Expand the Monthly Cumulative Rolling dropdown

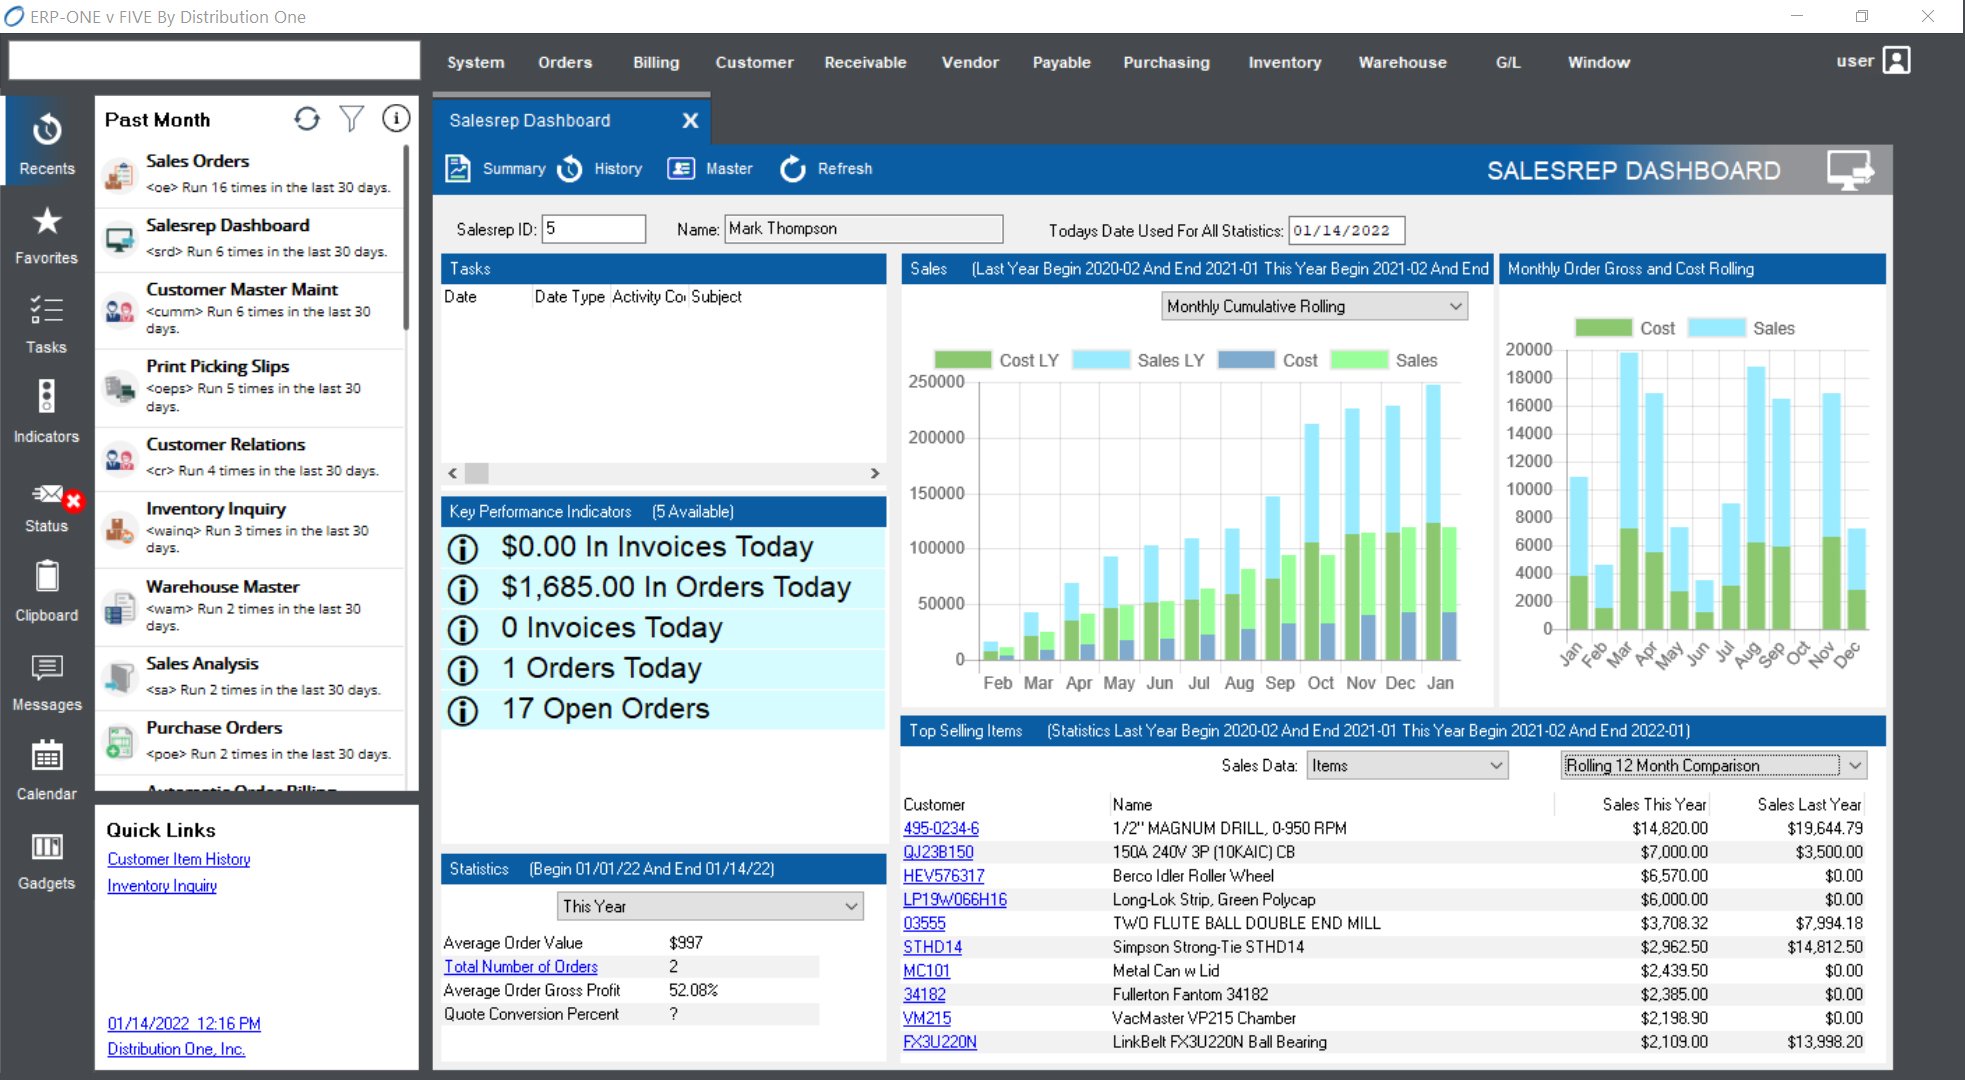1455,307
